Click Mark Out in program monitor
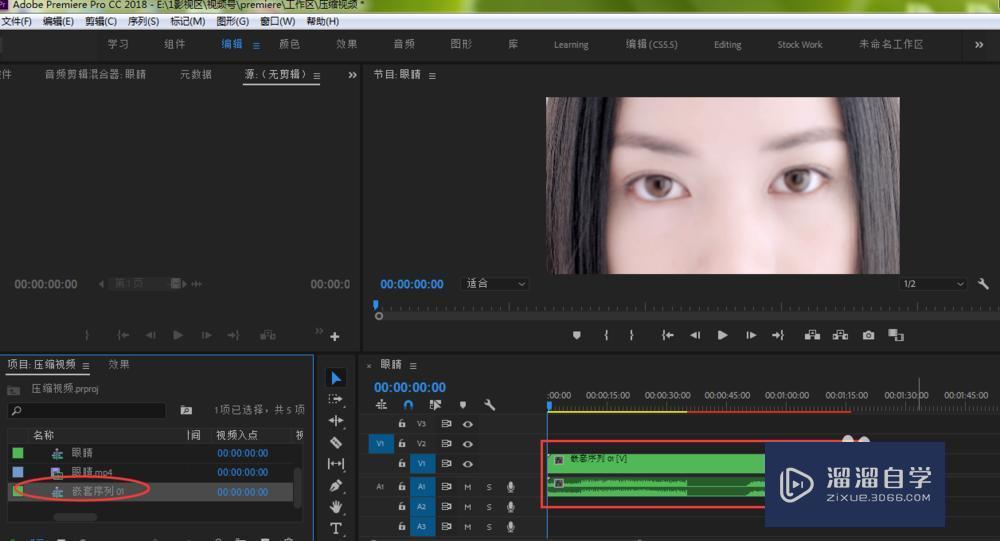1000x541 pixels. (631, 335)
